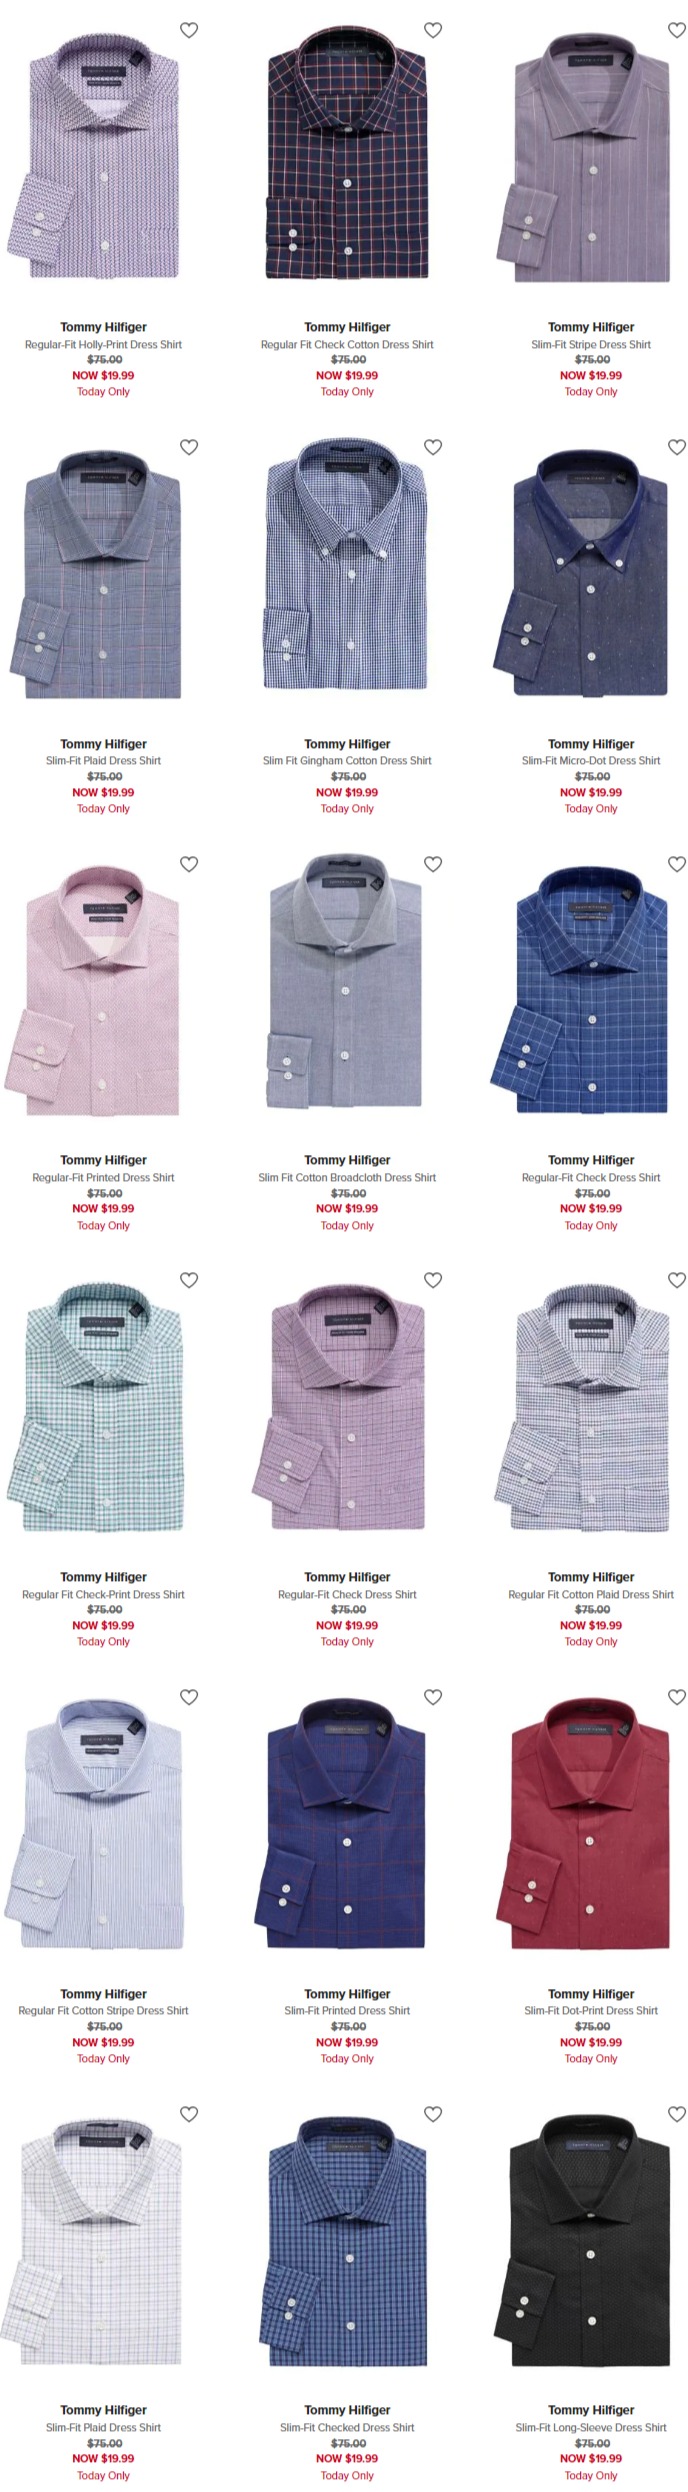Open Regular-Fit Check Dress Shirt link under purple shirt
The image size is (688, 2492).
point(347,1594)
